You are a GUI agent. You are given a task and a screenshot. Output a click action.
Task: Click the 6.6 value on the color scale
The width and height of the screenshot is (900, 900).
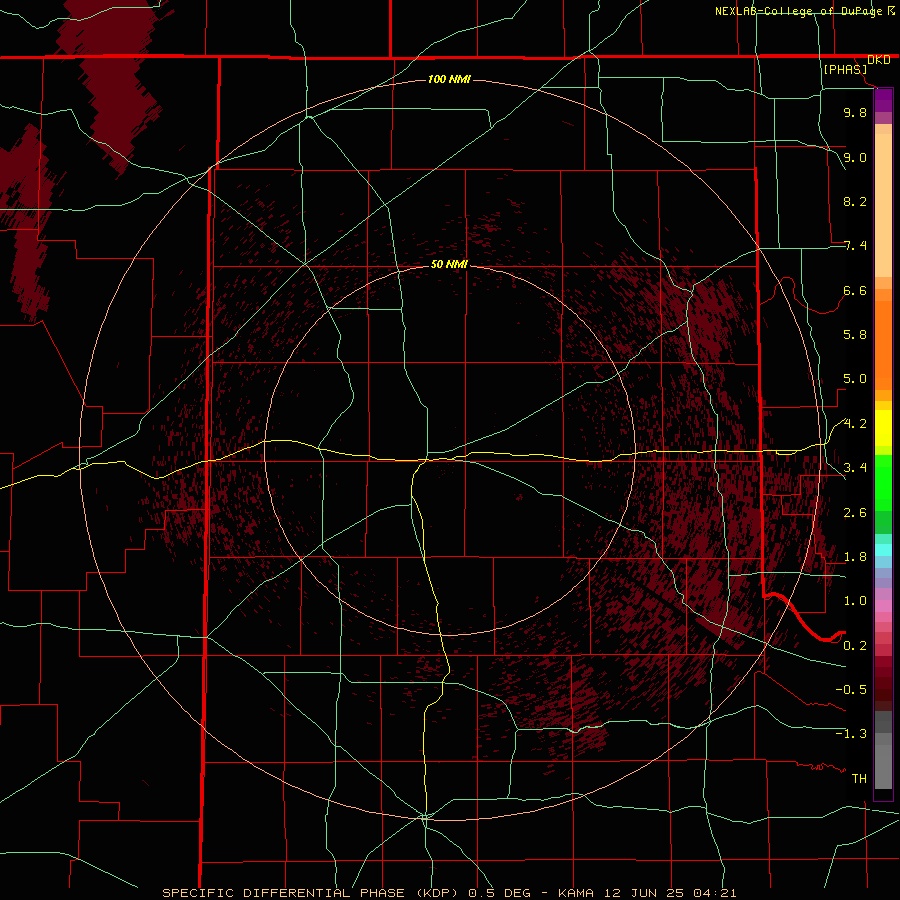(x=855, y=290)
